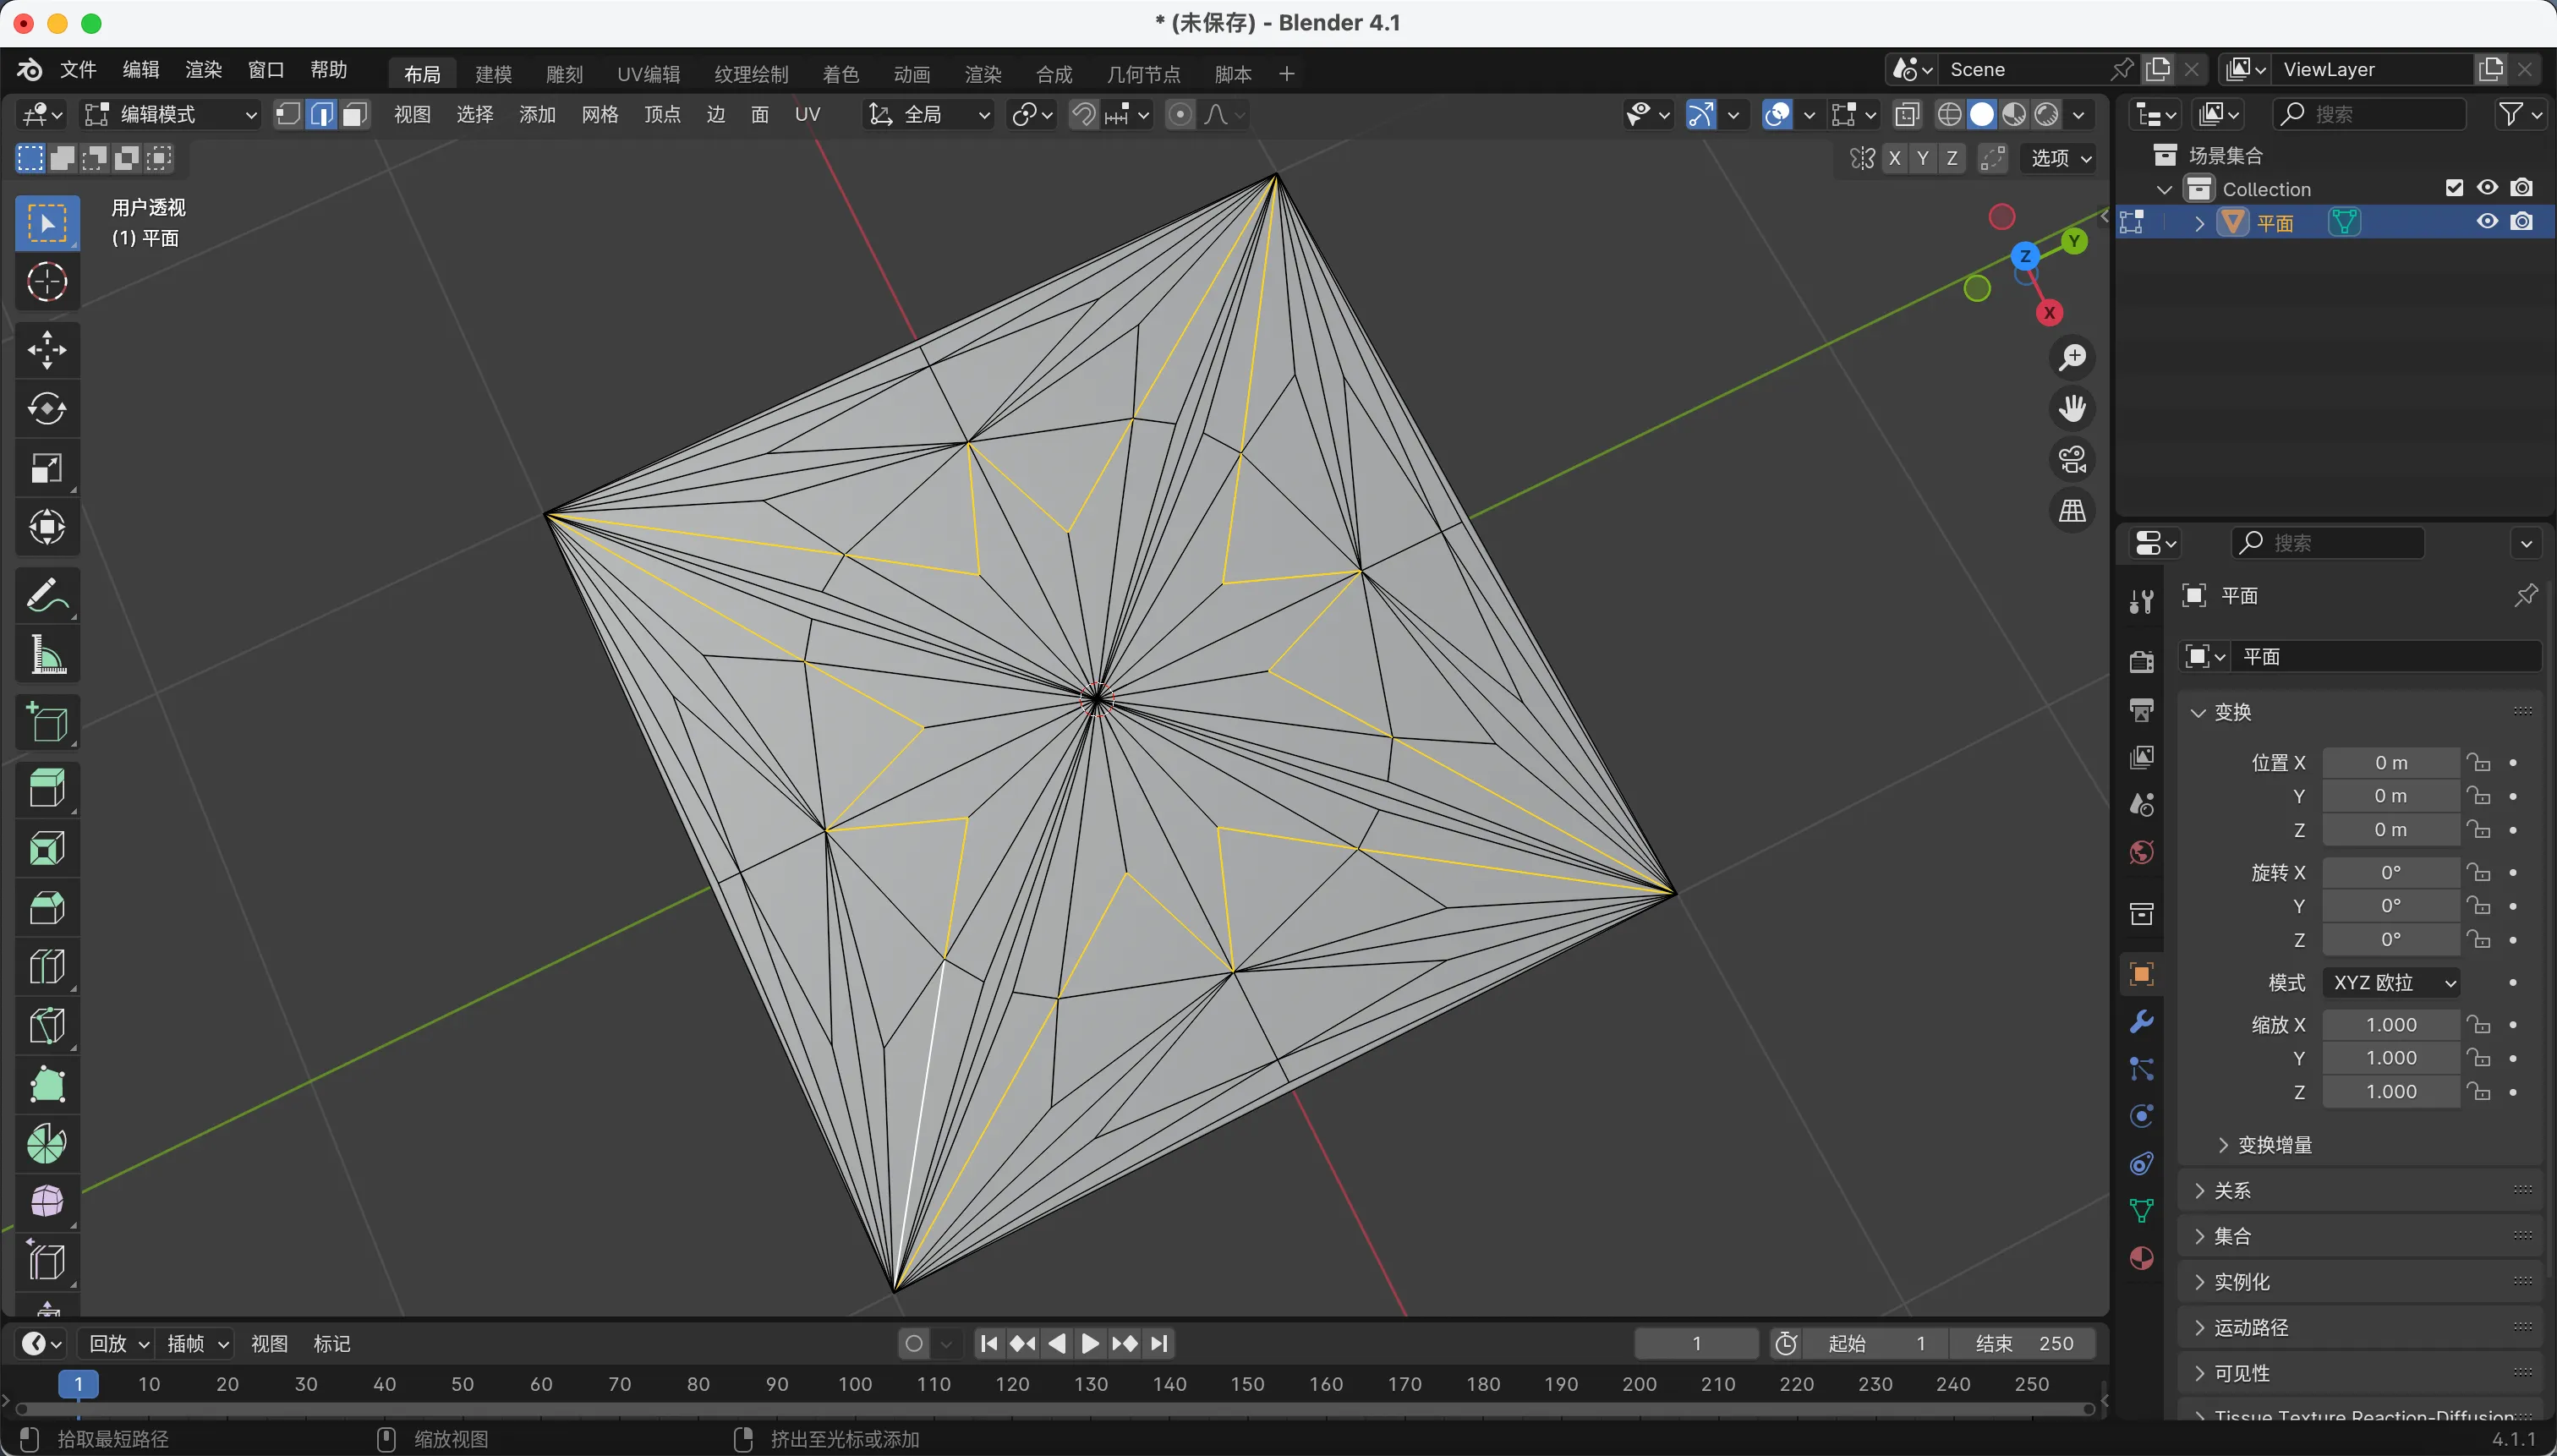2557x1456 pixels.
Task: Switch to face select mode
Action: coord(354,114)
